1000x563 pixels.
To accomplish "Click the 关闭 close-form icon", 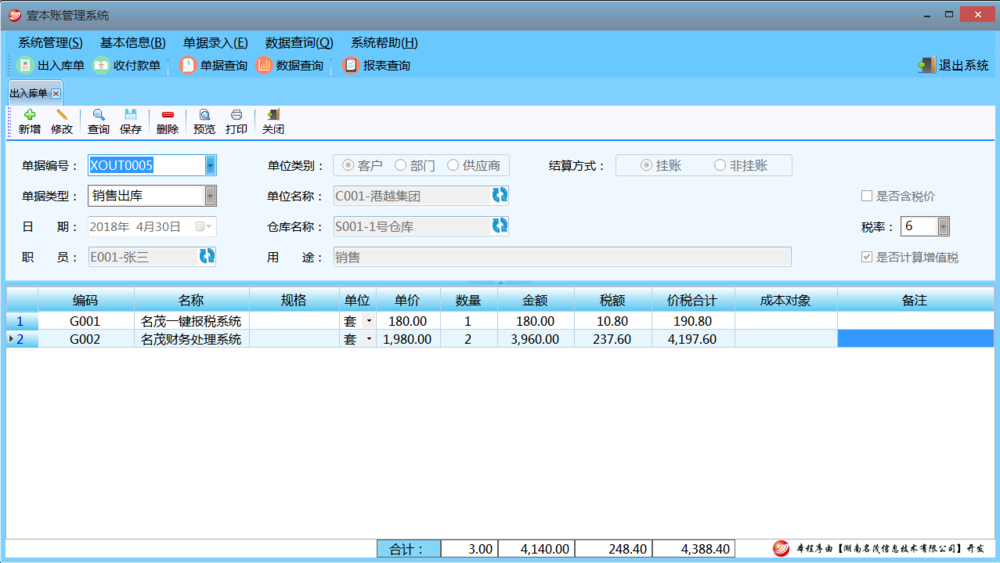I will tap(273, 115).
